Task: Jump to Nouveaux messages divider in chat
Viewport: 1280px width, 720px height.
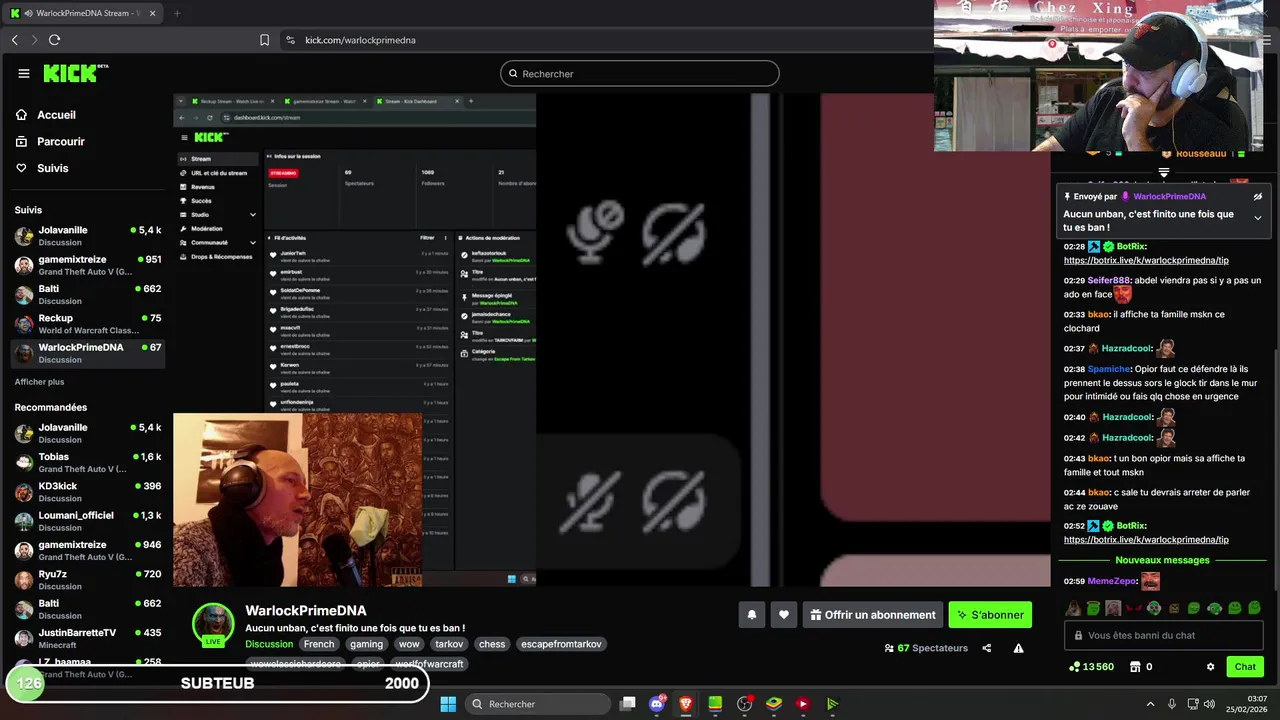Action: click(x=1162, y=560)
